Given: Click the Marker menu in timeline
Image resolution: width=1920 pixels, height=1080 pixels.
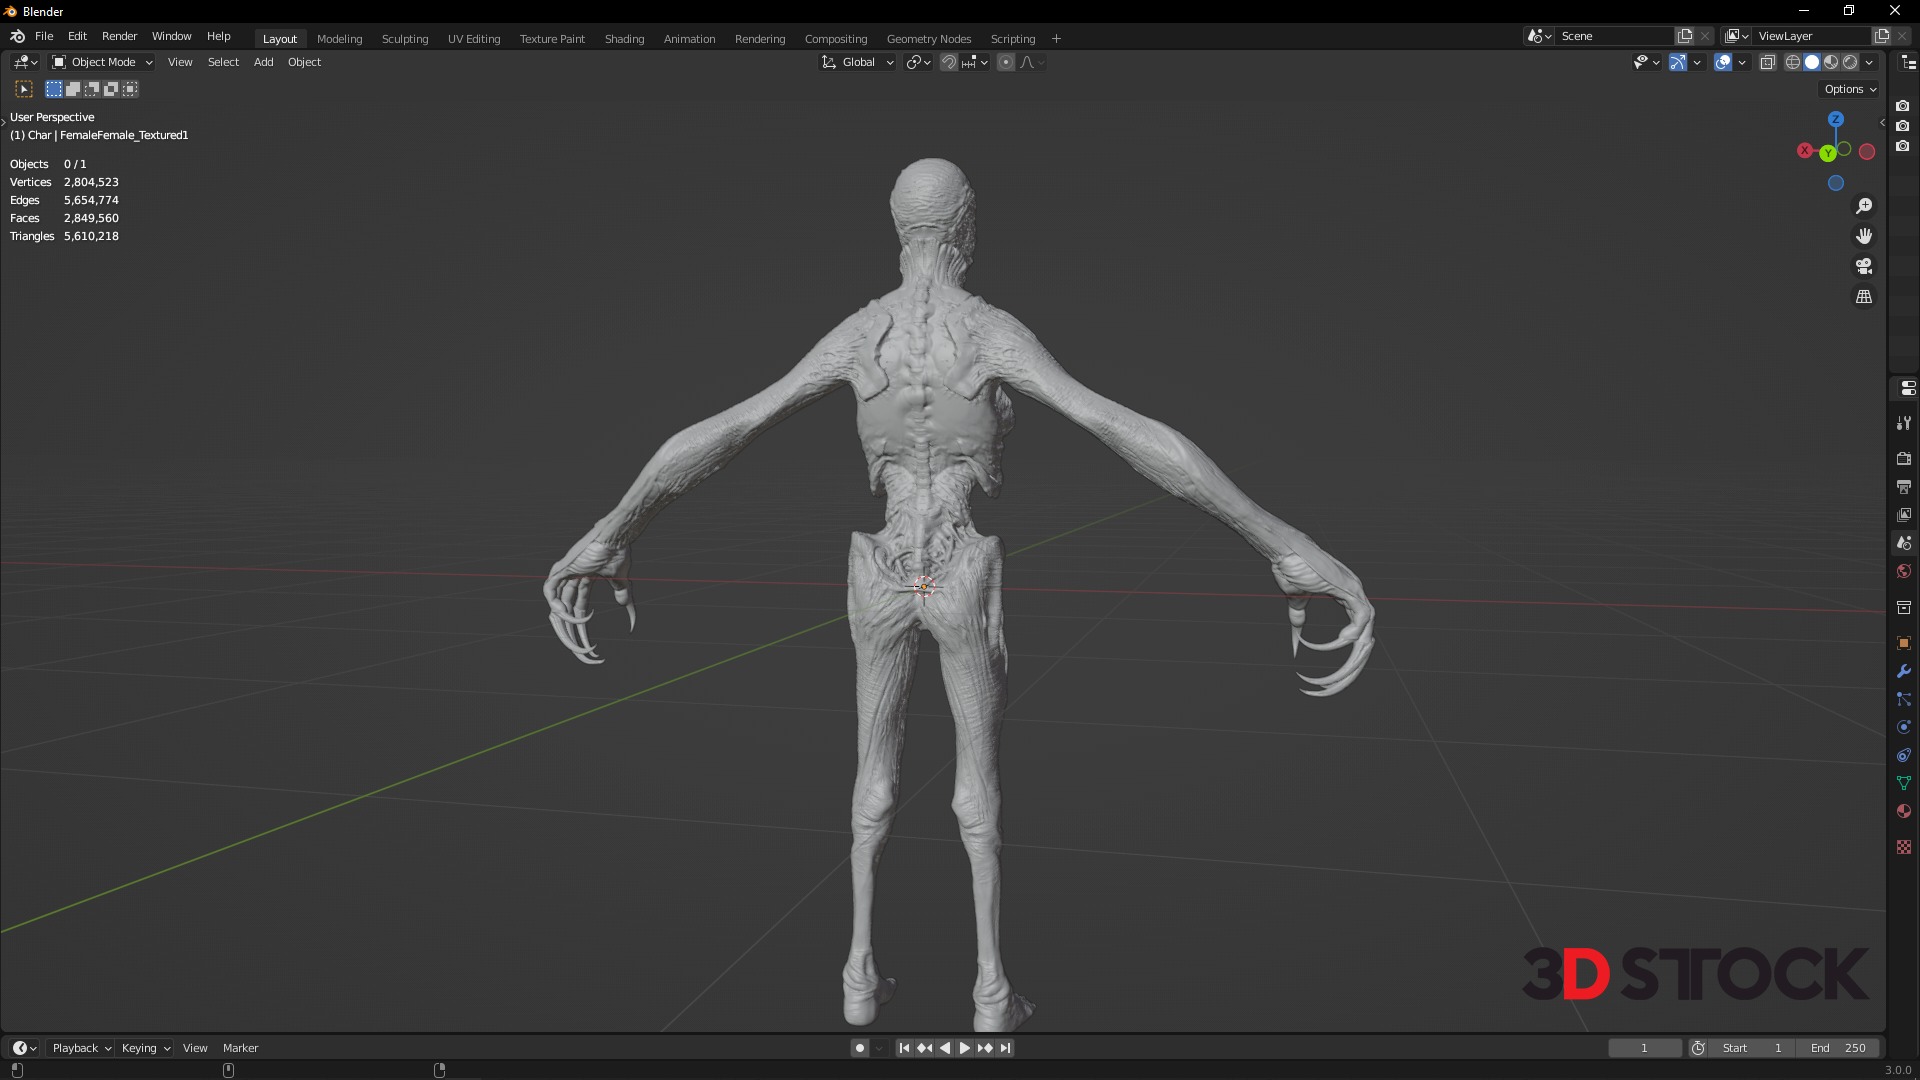Looking at the screenshot, I should point(240,1048).
